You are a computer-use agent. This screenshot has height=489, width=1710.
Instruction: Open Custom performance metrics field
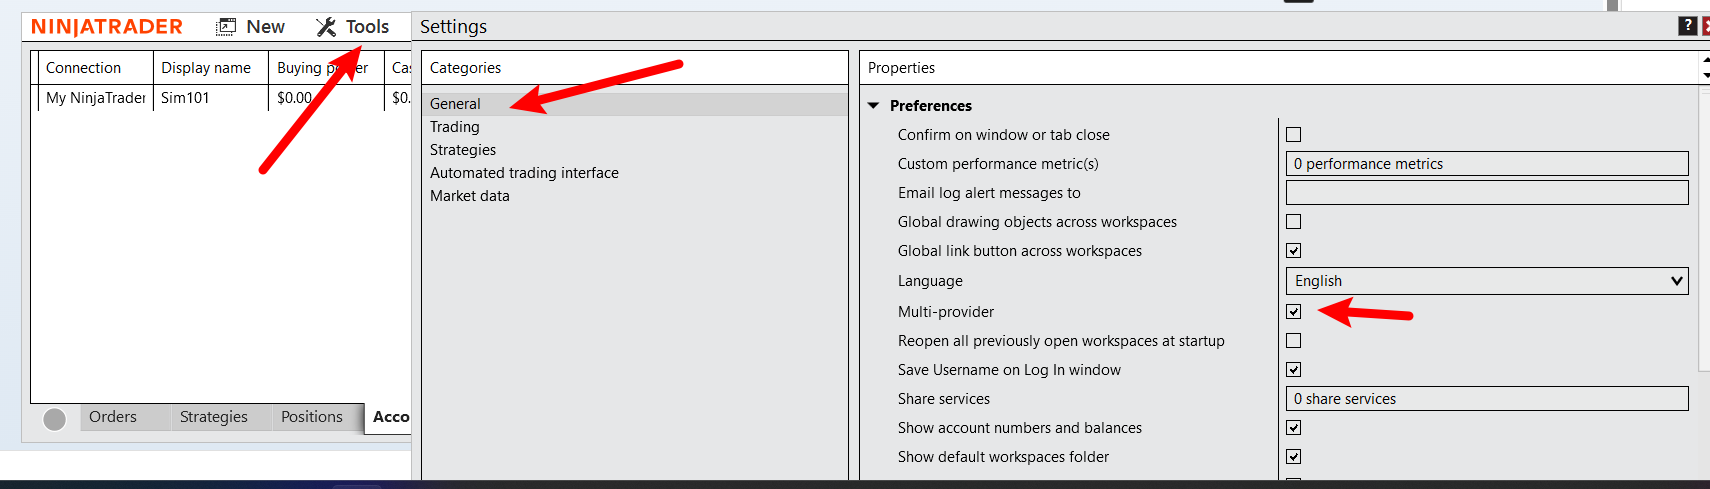click(1486, 164)
